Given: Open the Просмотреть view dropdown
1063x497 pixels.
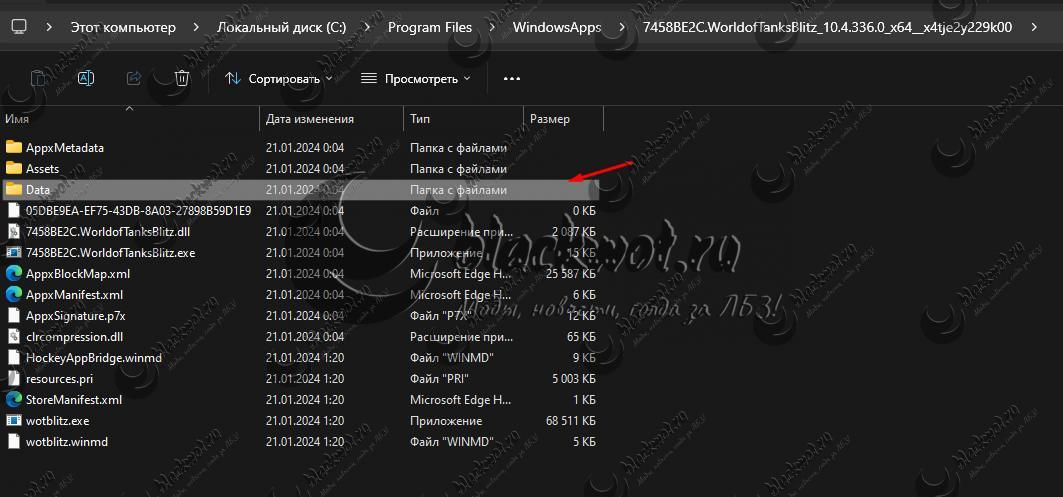Looking at the screenshot, I should (416, 79).
